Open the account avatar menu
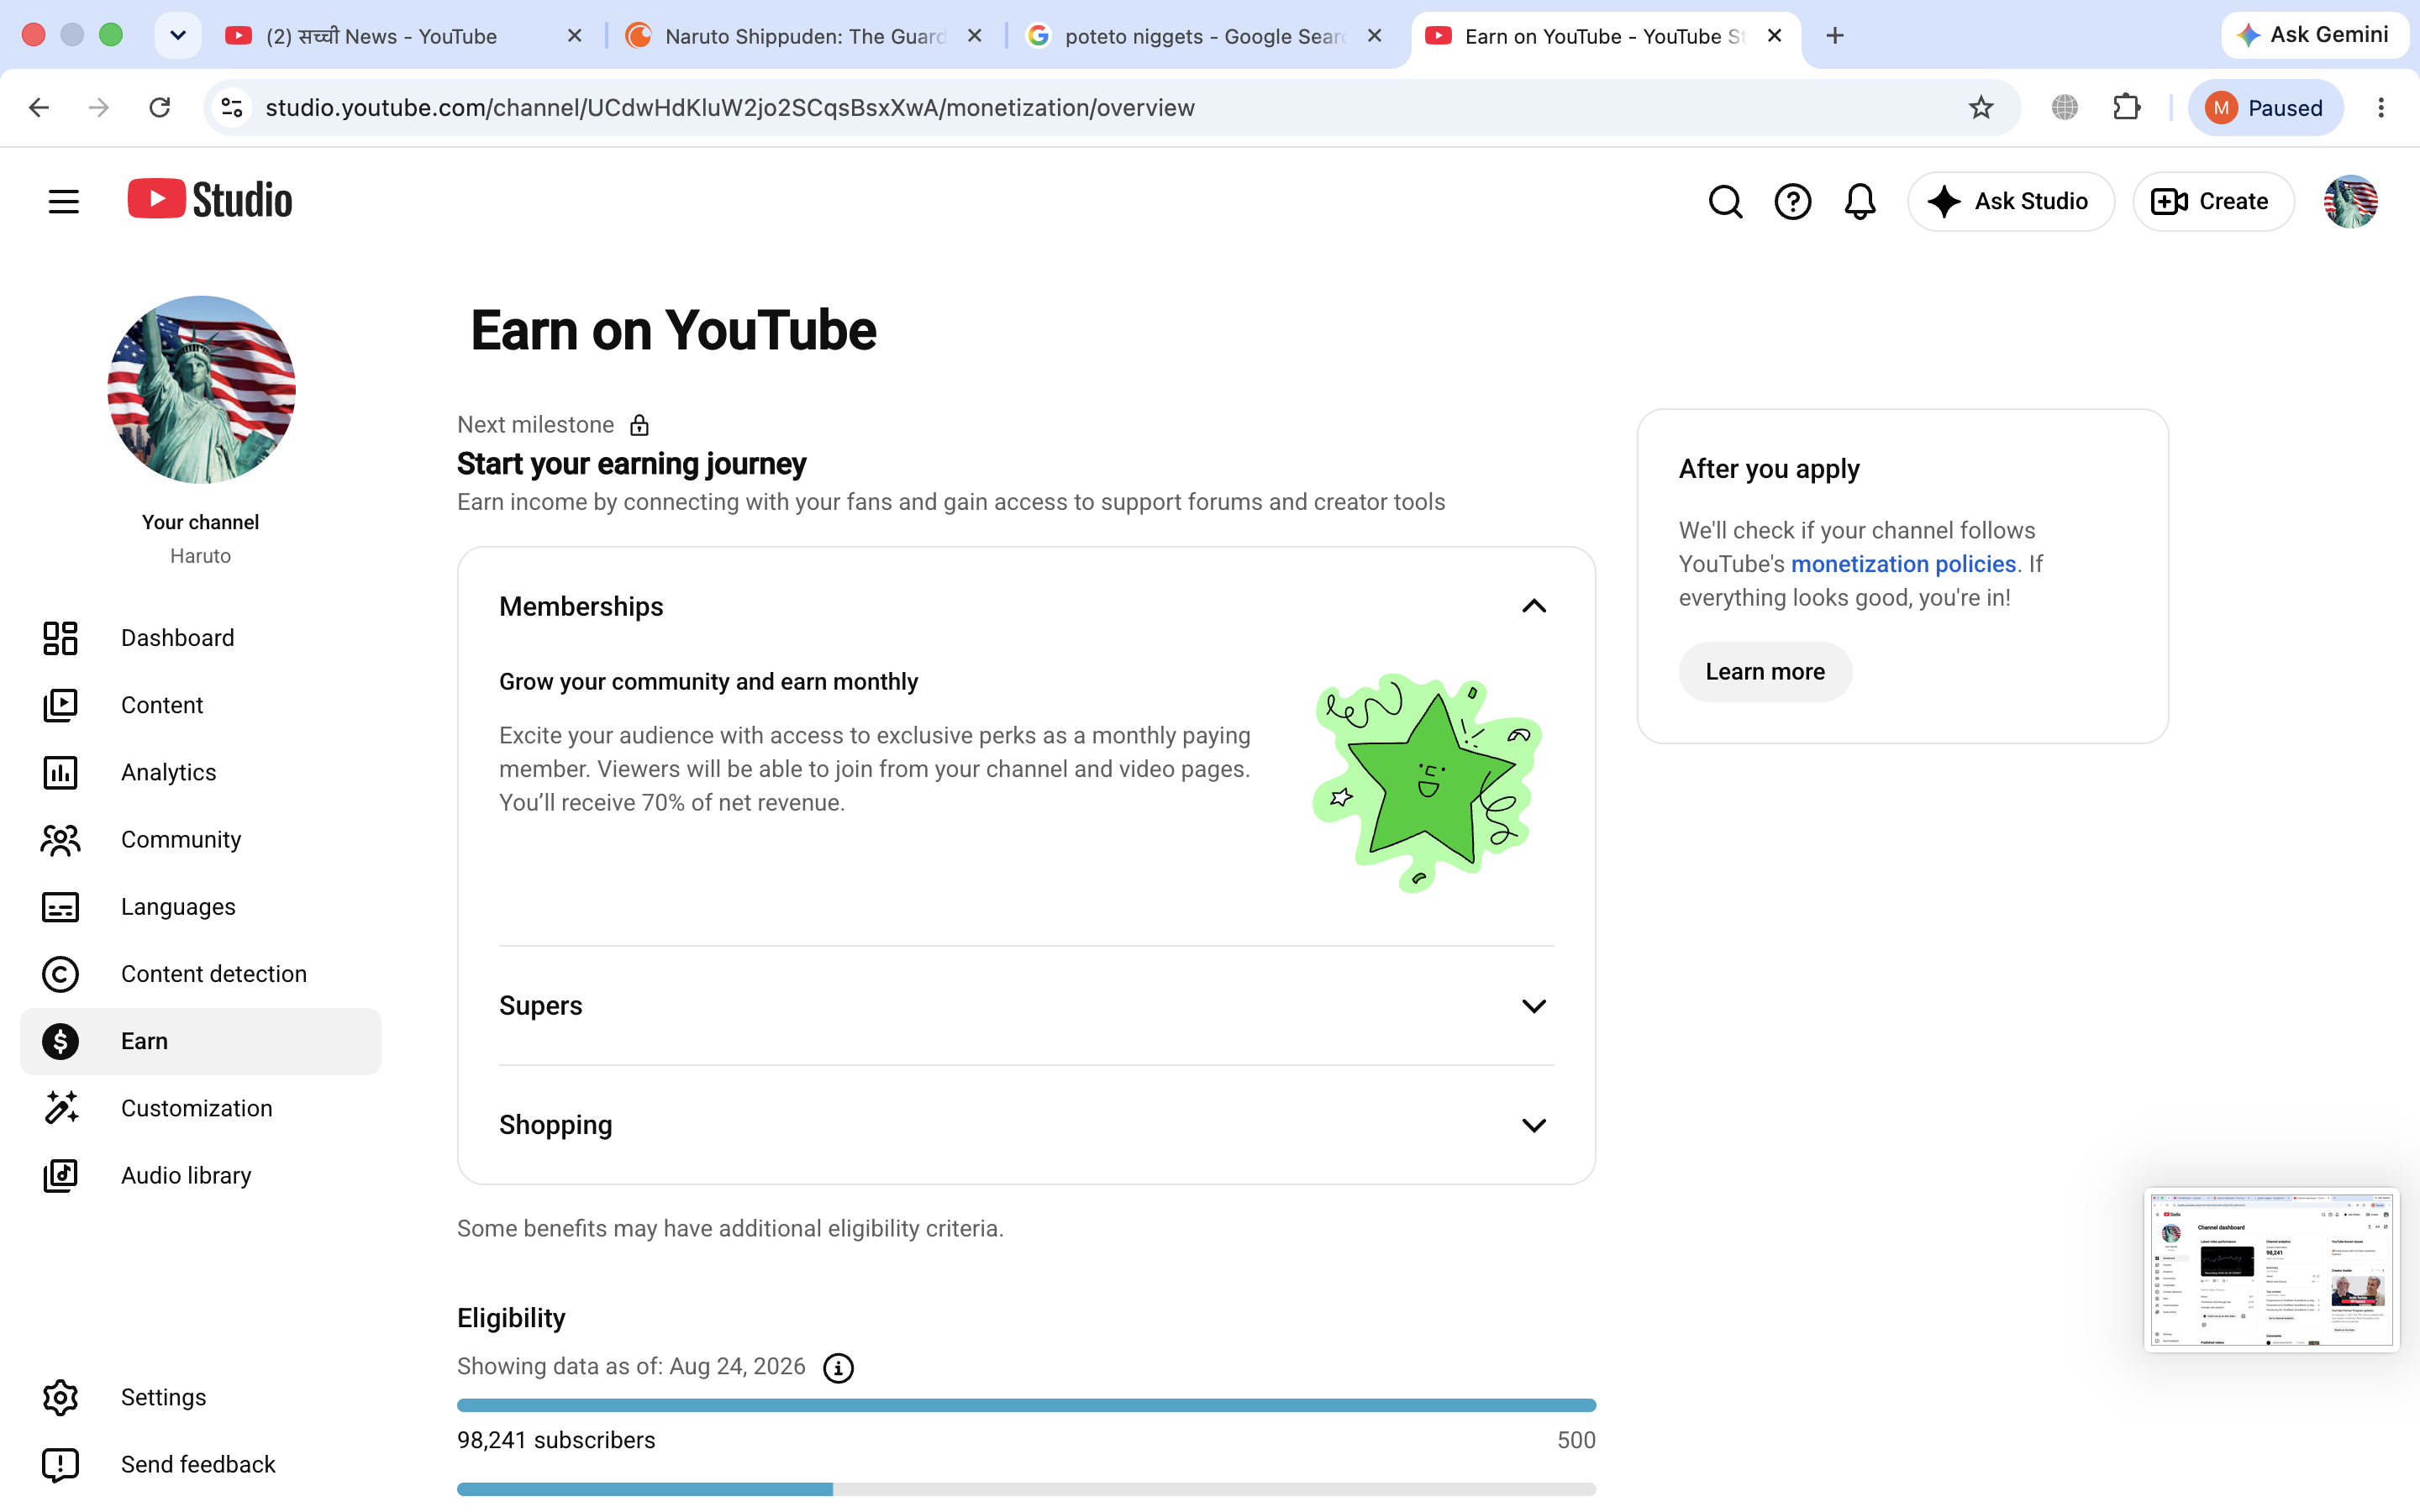2420x1512 pixels. (x=2350, y=201)
